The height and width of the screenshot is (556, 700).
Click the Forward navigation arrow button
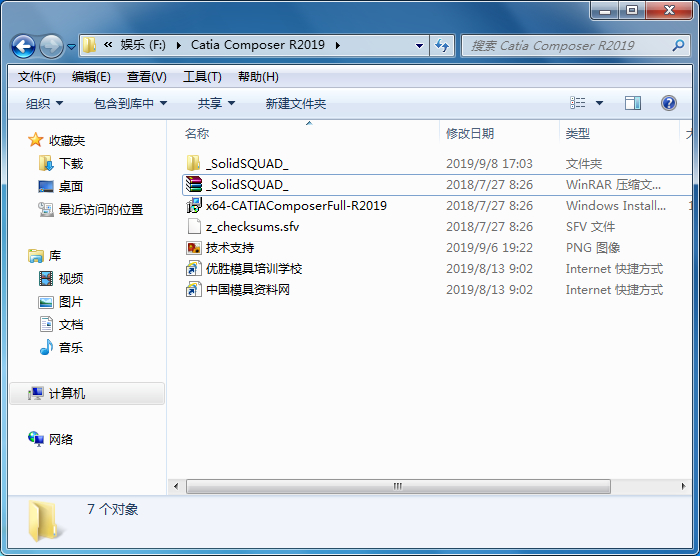coord(51,46)
